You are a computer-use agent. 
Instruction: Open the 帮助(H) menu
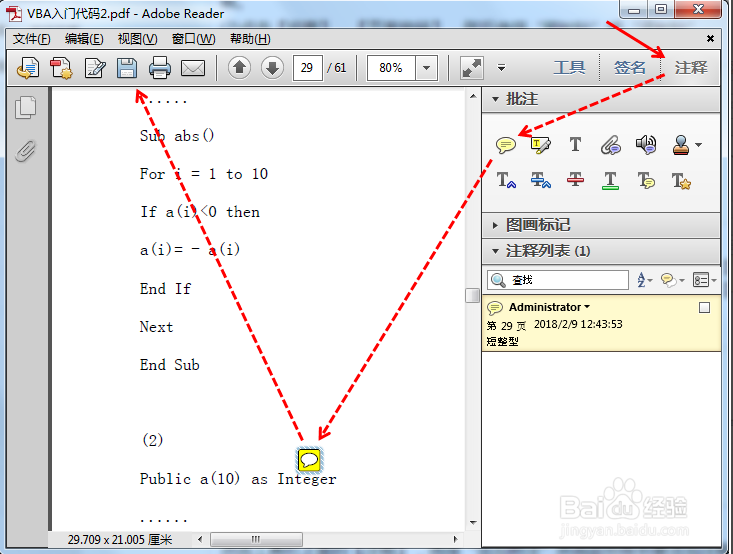[x=250, y=39]
